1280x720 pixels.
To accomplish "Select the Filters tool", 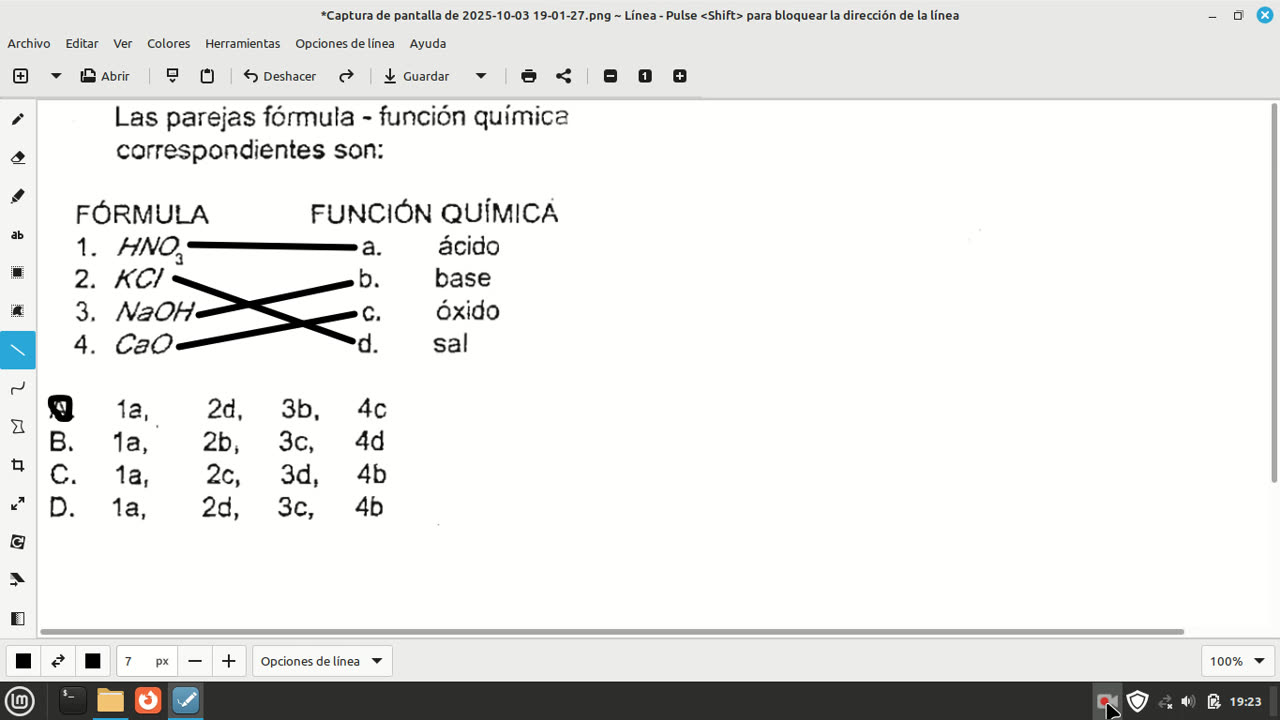I will tap(17, 618).
